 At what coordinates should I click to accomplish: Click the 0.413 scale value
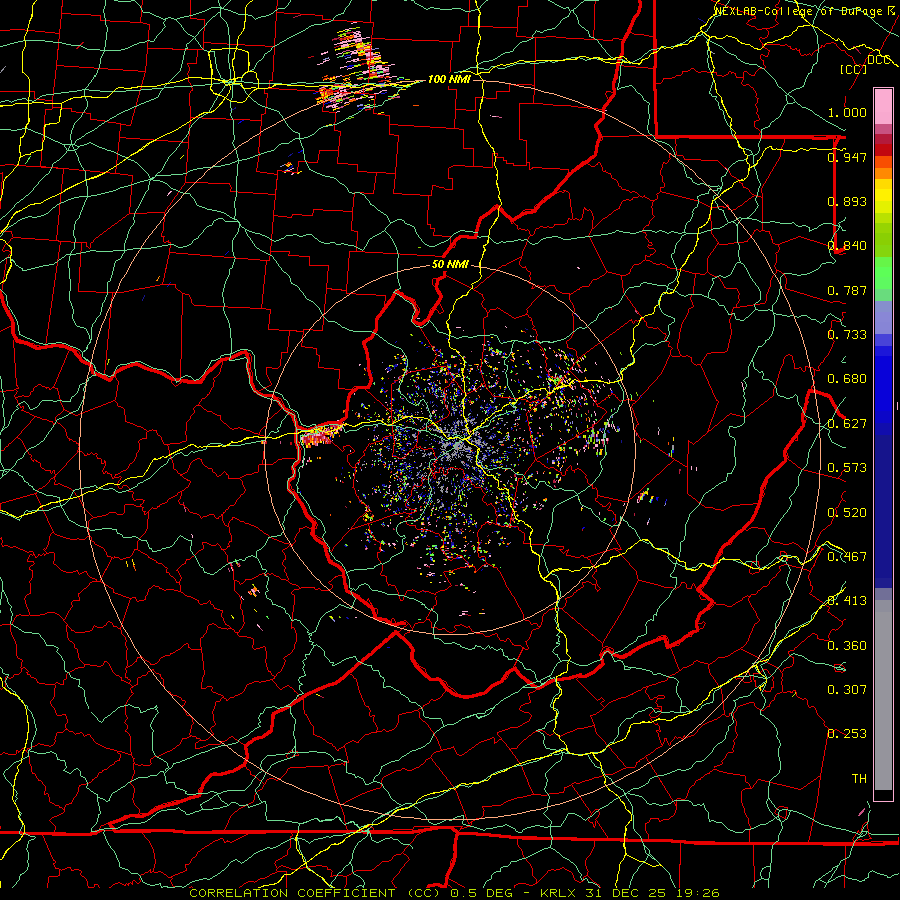[847, 601]
